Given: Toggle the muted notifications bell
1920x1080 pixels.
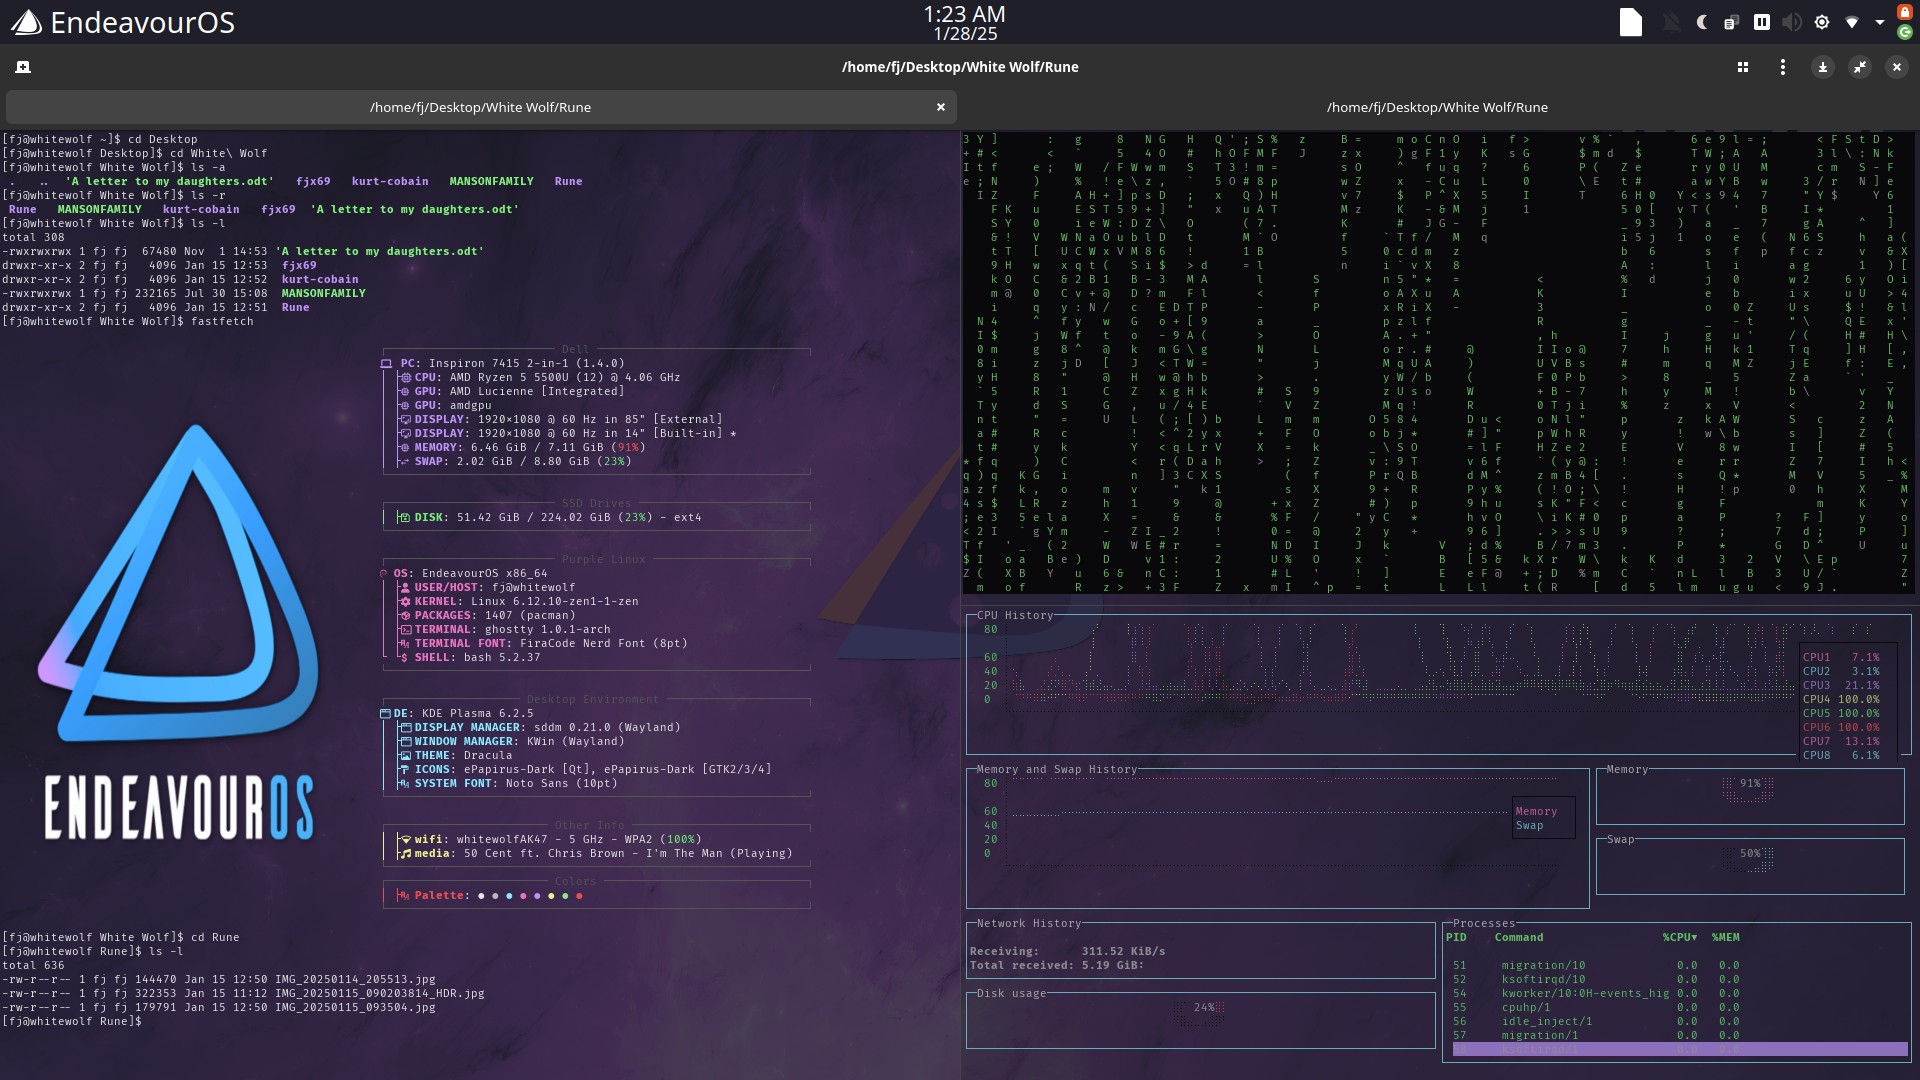Looking at the screenshot, I should click(1670, 22).
